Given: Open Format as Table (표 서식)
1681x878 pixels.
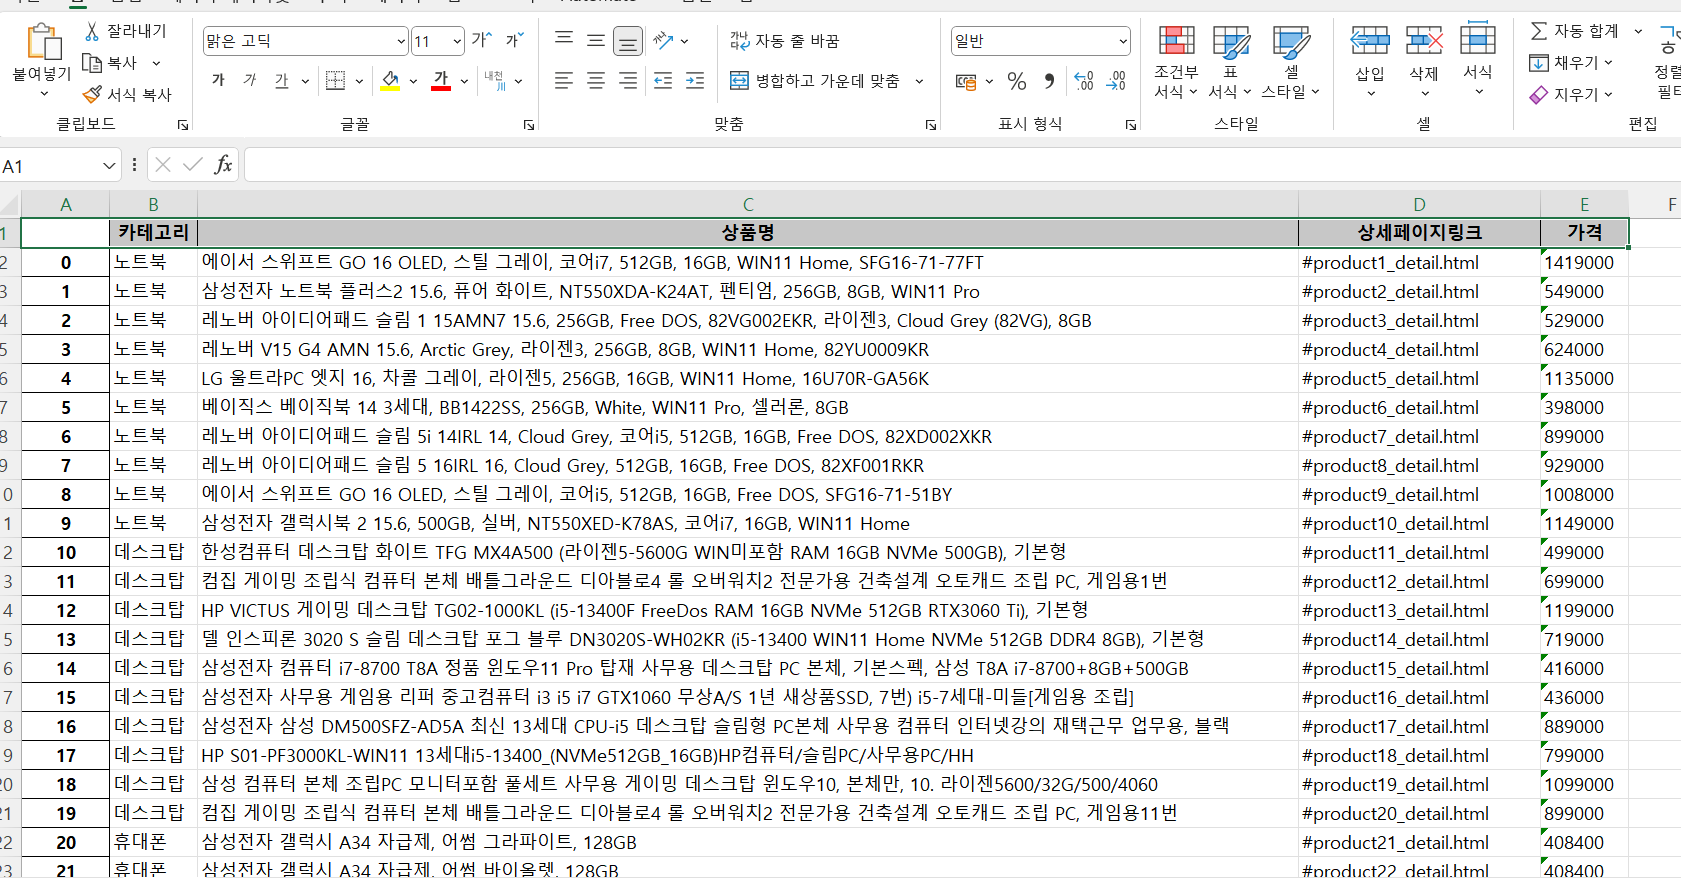Looking at the screenshot, I should [1230, 61].
